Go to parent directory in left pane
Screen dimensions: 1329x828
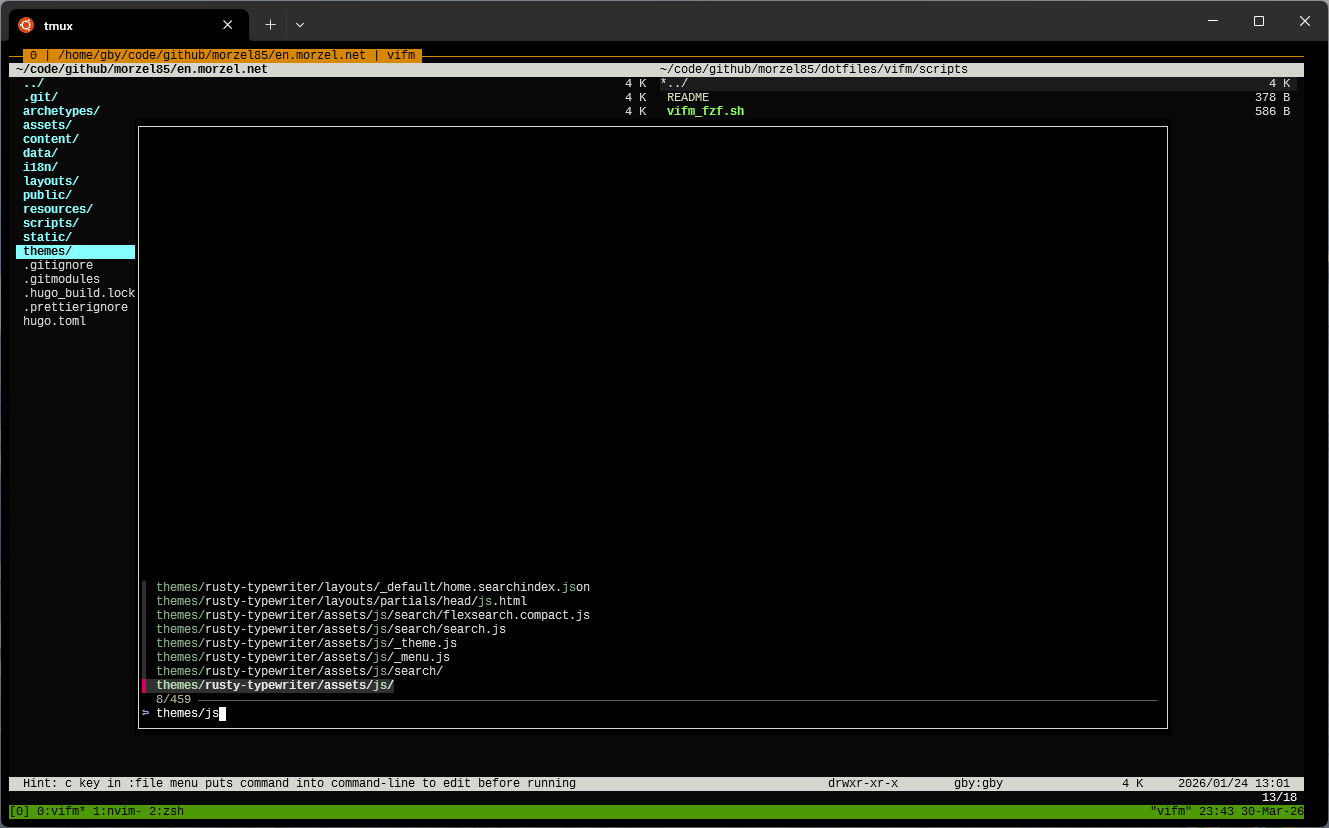[x=33, y=84]
